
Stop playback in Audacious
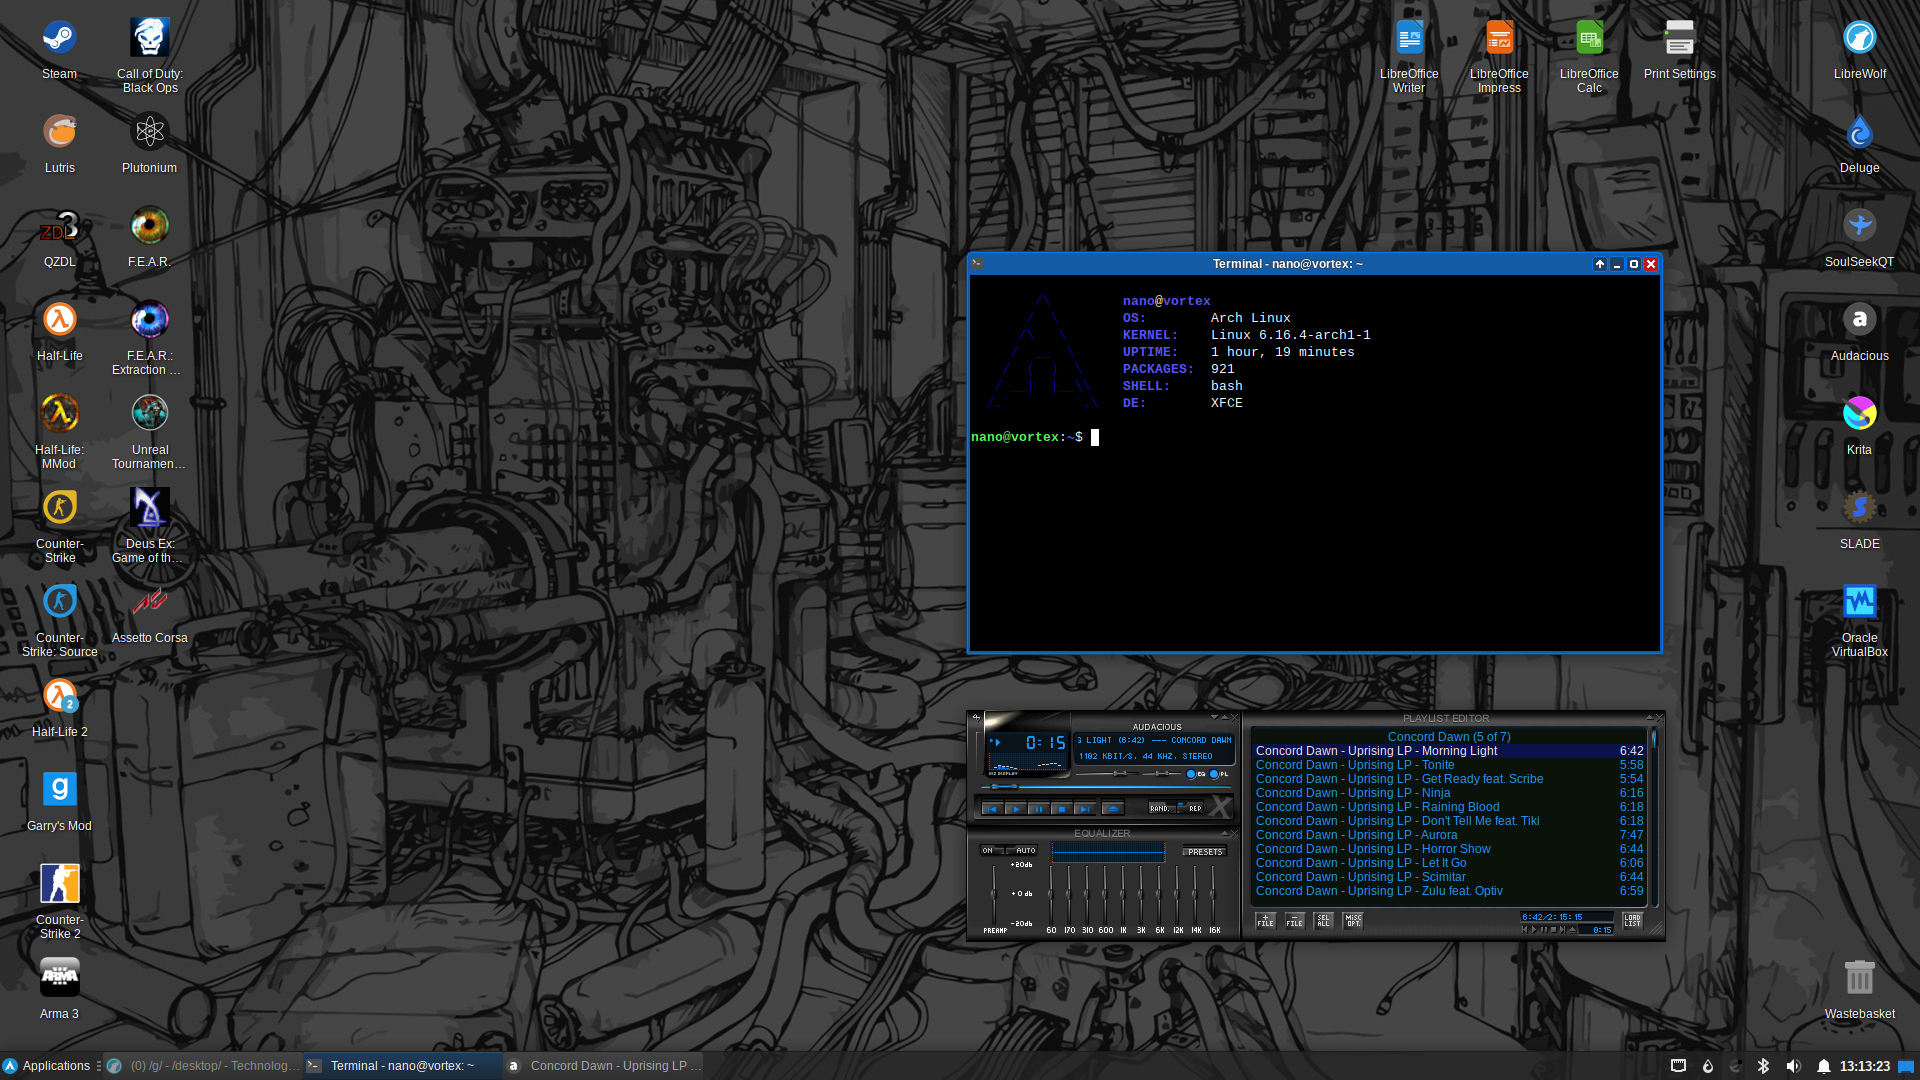pos(1061,809)
